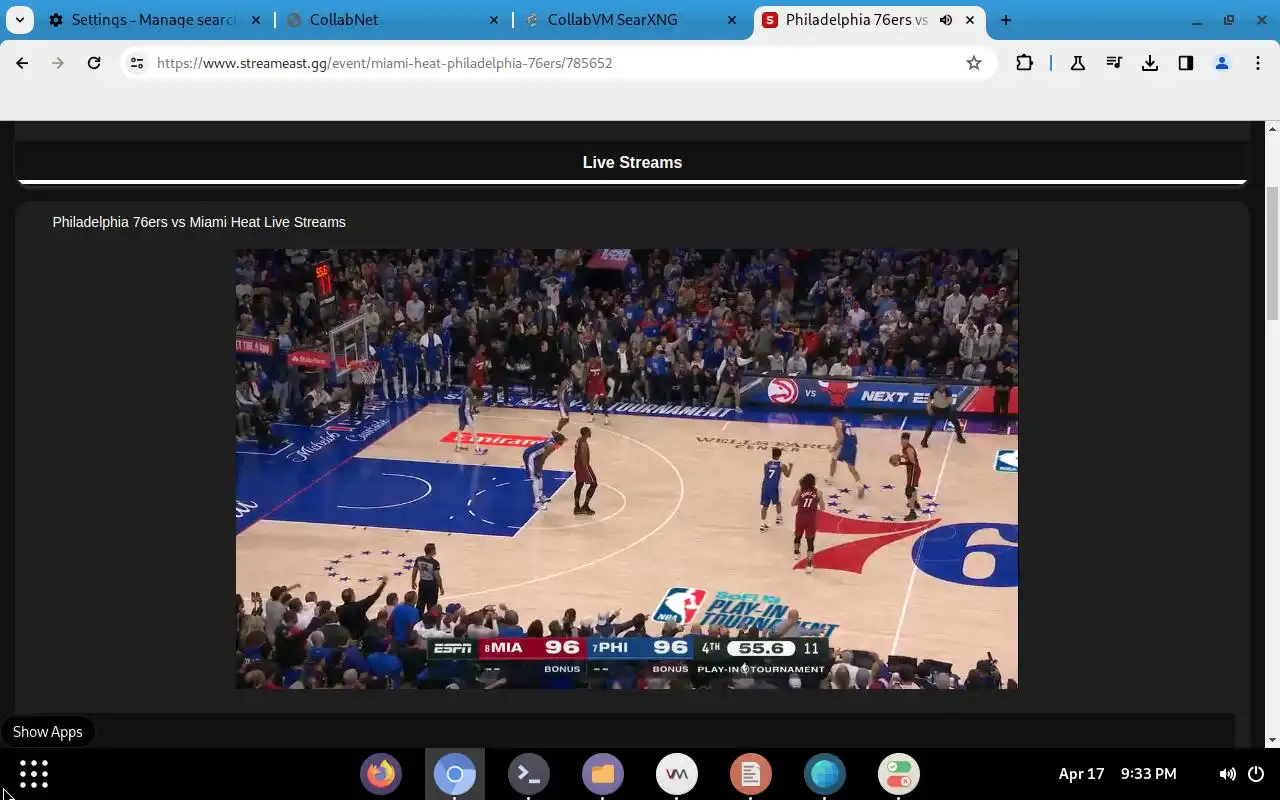The image size is (1280, 800).
Task: Open a new browser tab
Action: [x=1006, y=20]
